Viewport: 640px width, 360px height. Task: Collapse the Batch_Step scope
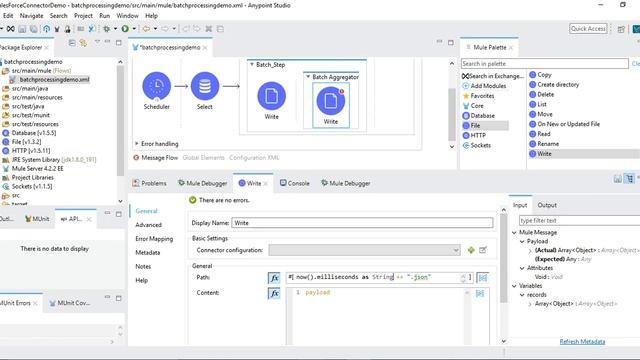tap(252, 64)
